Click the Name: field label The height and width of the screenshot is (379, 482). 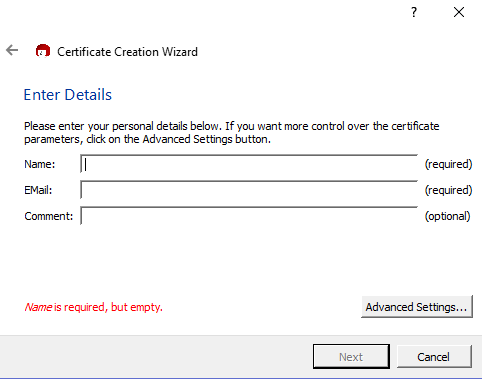40,164
